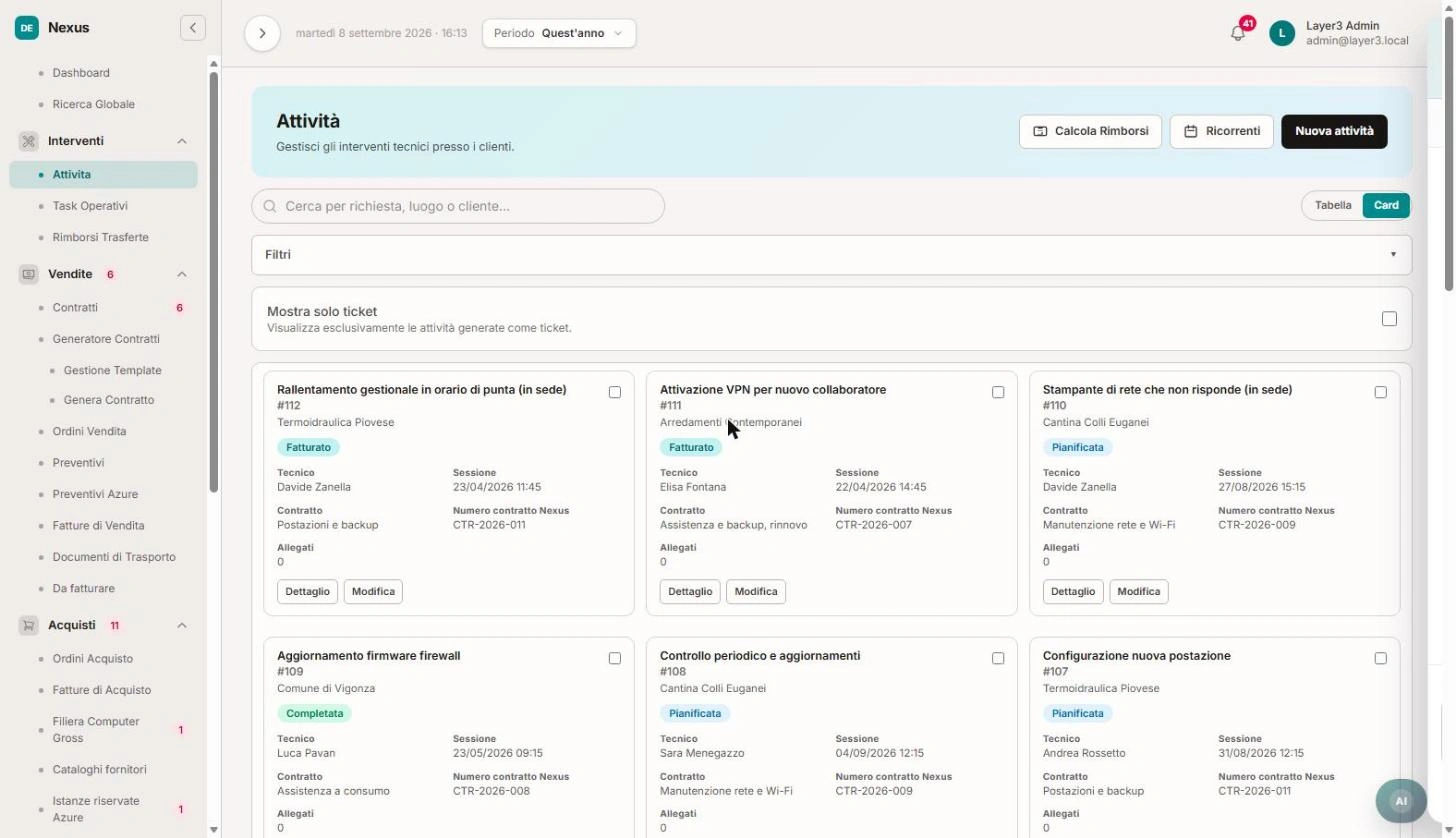Click the forward arrow button in top bar
This screenshot has width=1456, height=838.
pyautogui.click(x=262, y=33)
